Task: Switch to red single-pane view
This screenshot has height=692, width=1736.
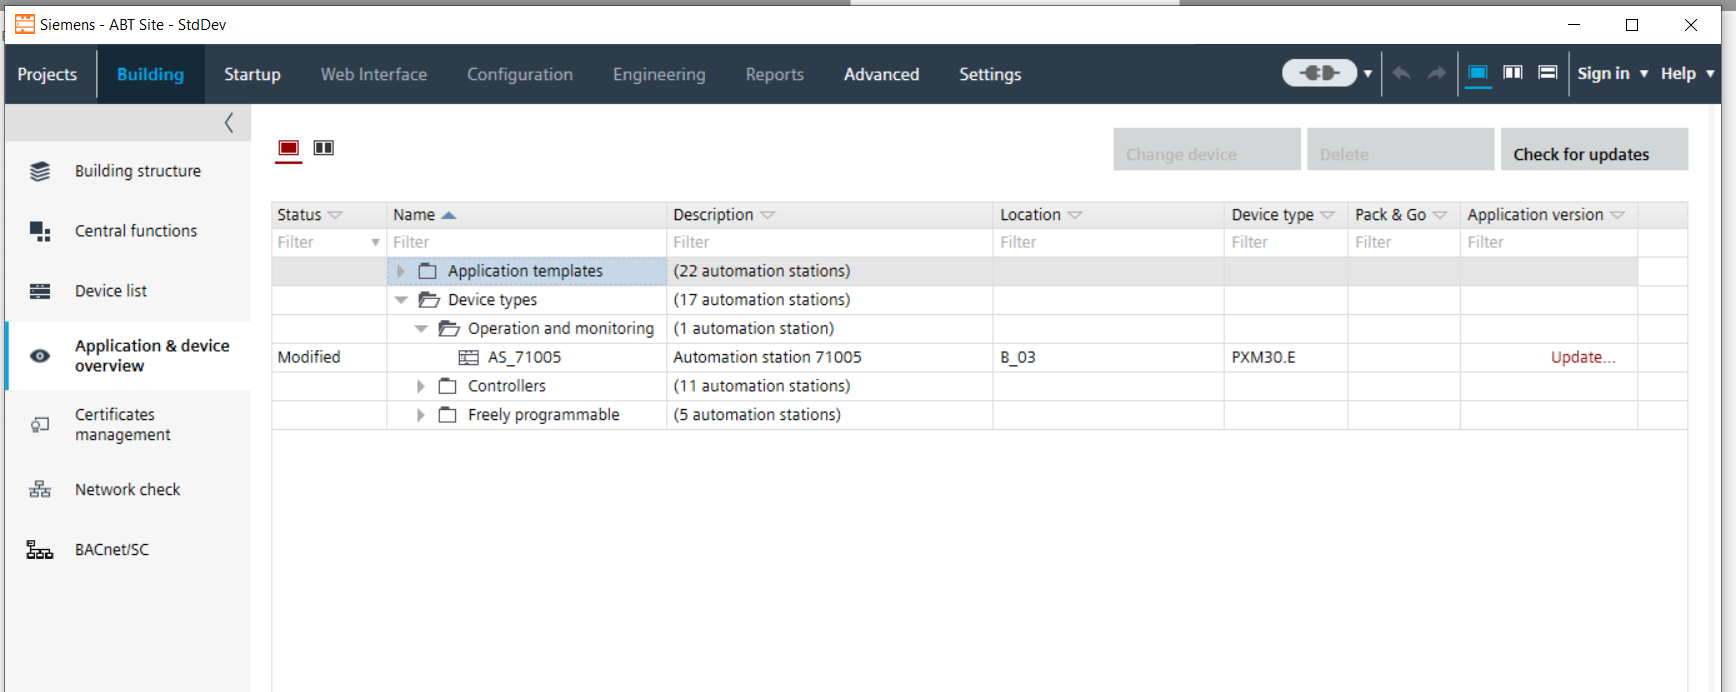Action: tap(288, 148)
